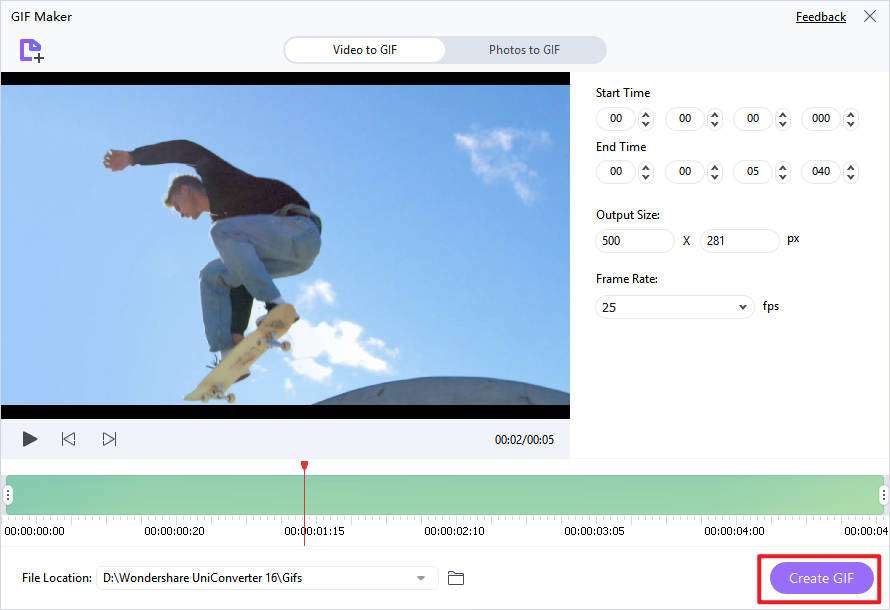
Task: Increase End Time minutes value
Action: pos(715,167)
